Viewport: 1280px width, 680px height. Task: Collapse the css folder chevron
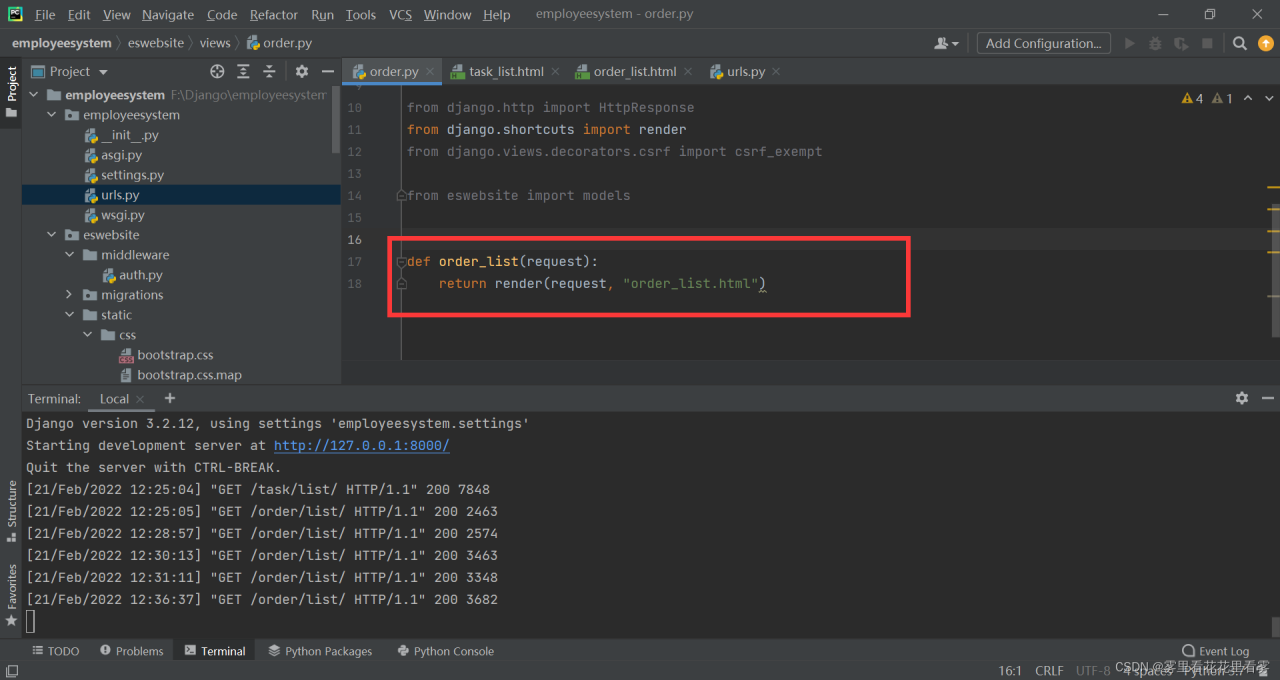pyautogui.click(x=87, y=335)
